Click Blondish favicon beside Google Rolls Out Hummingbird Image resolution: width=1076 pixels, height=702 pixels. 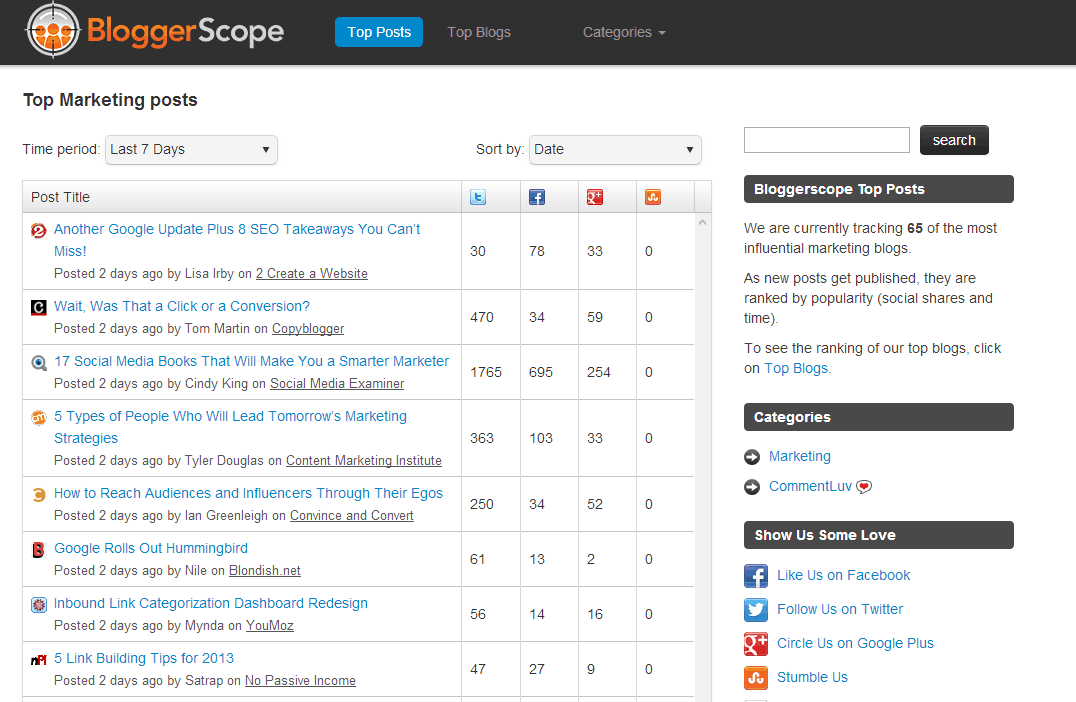[x=39, y=549]
